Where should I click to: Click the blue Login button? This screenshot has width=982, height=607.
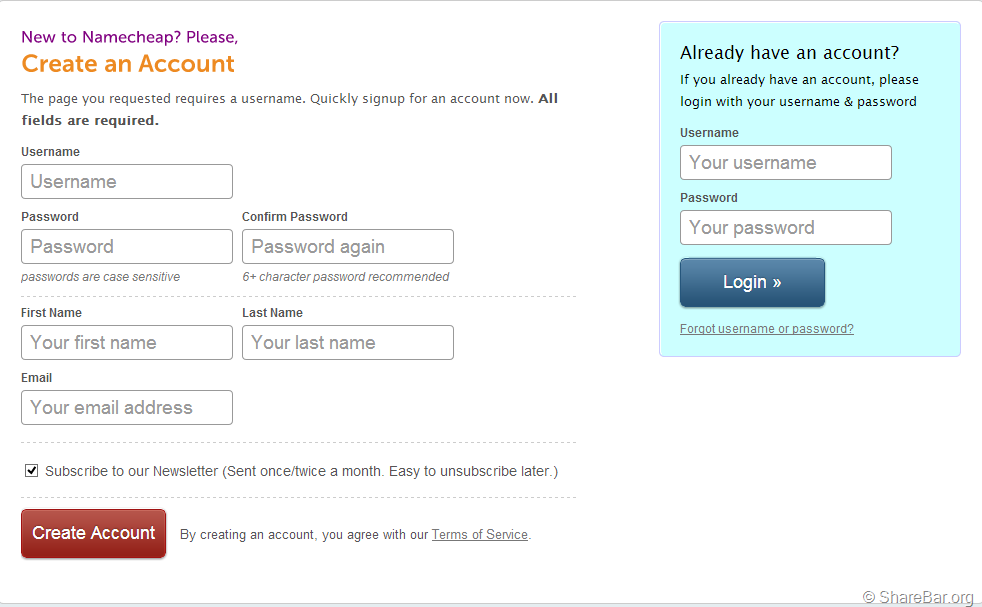752,283
